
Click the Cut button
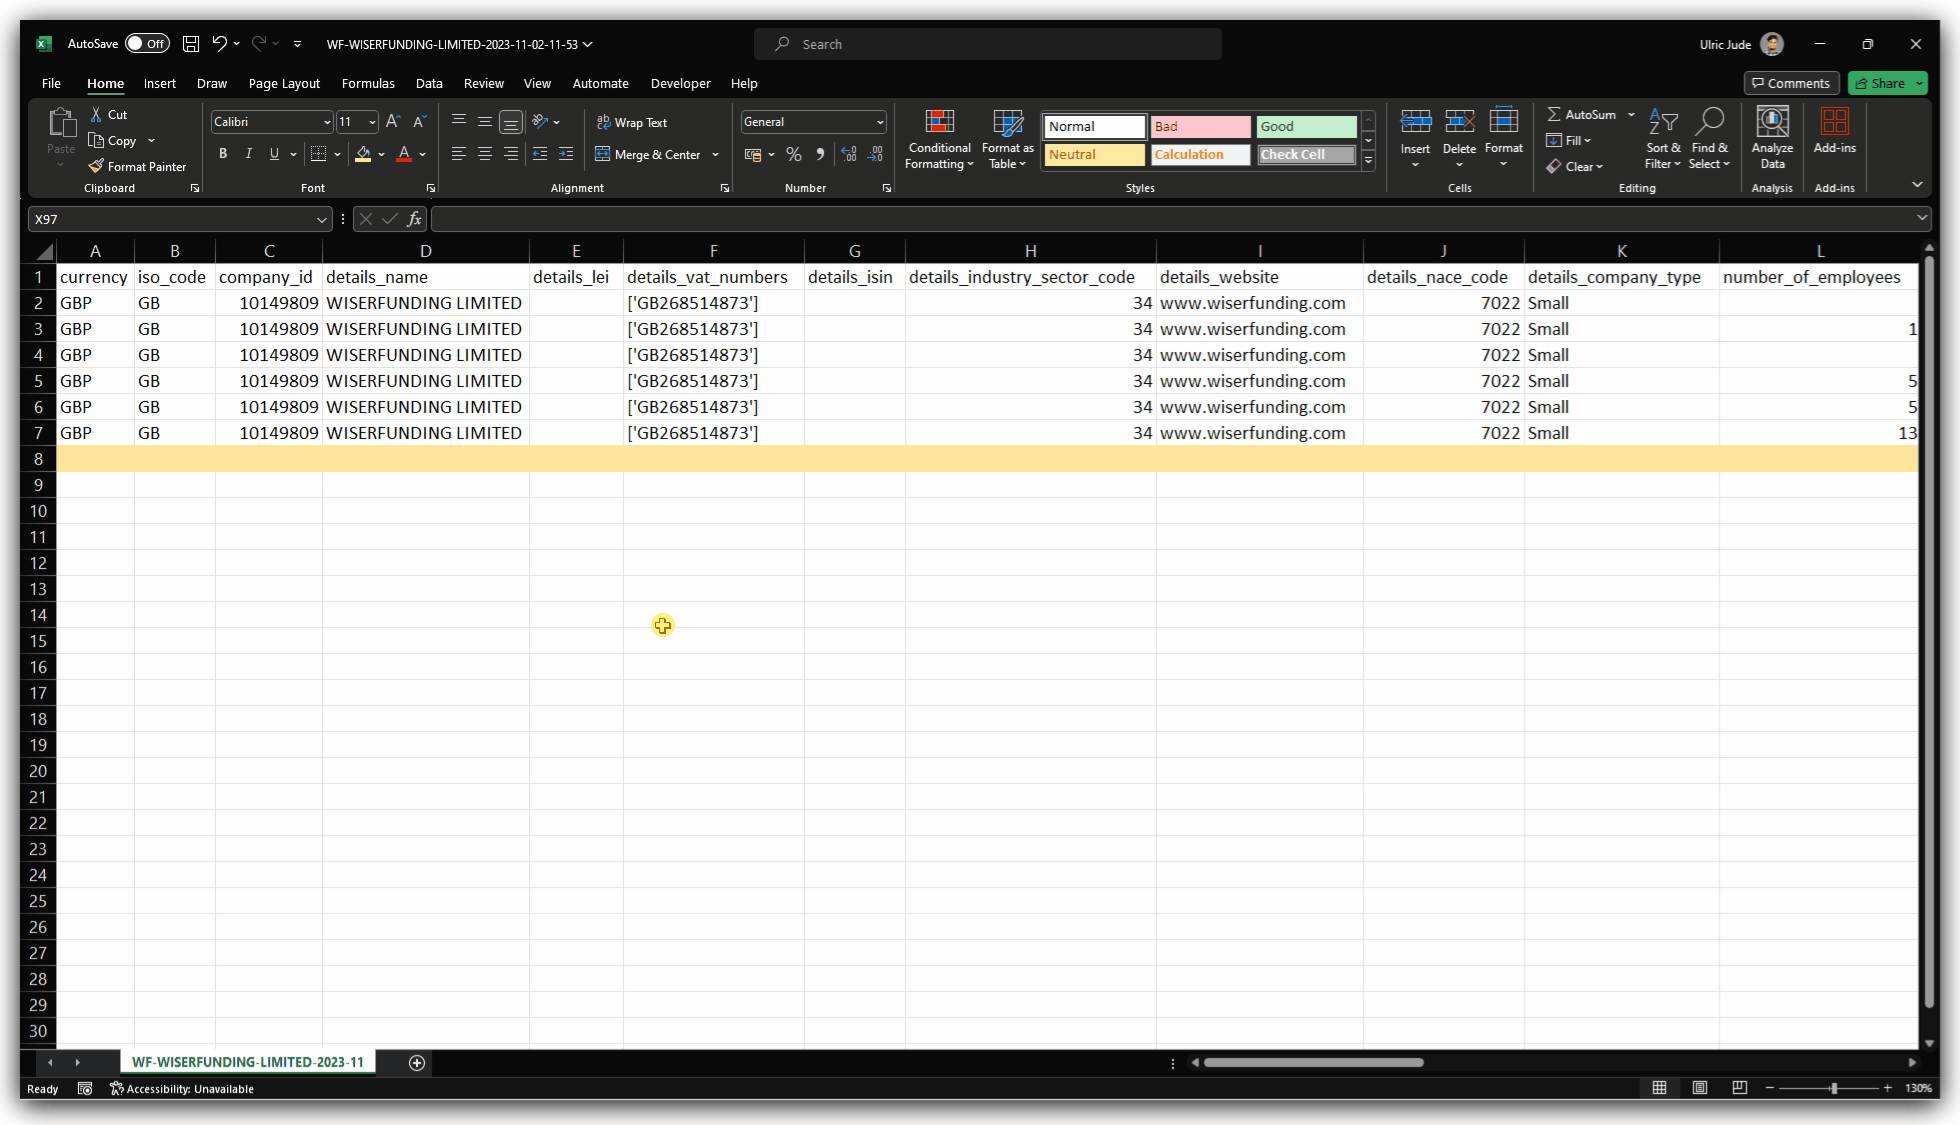point(109,115)
